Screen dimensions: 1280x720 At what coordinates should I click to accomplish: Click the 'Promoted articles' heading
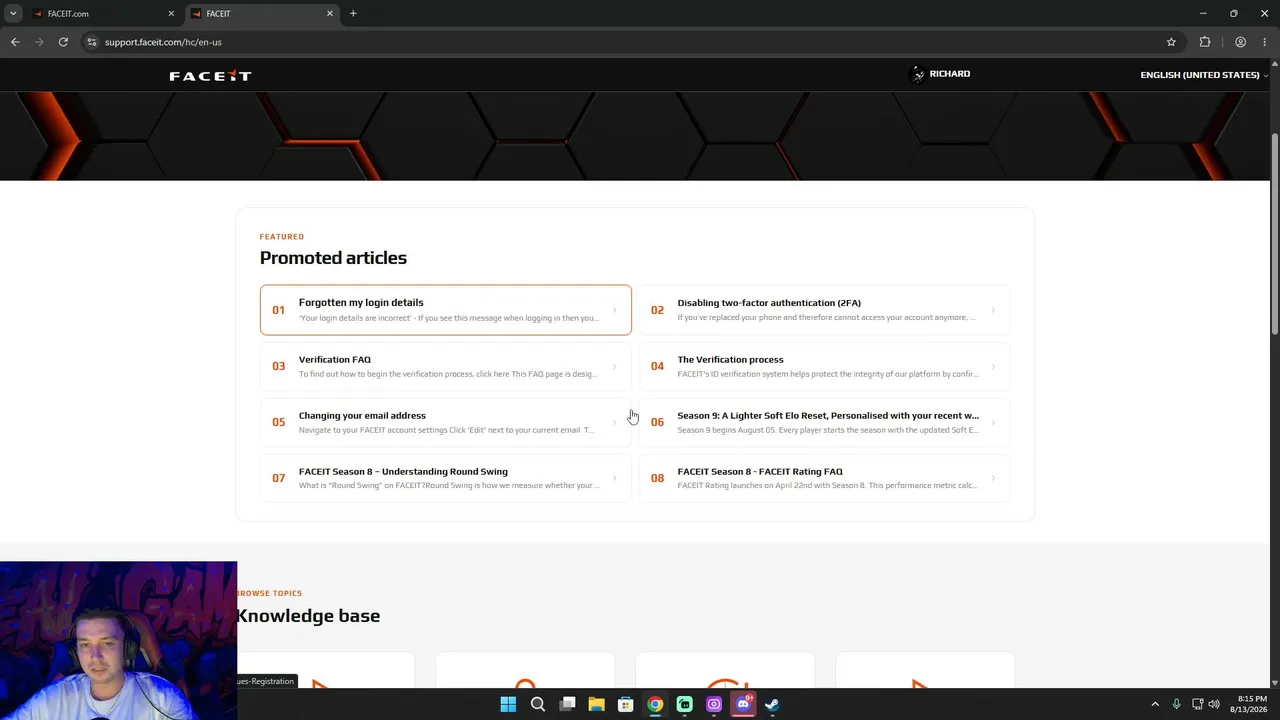coord(333,258)
